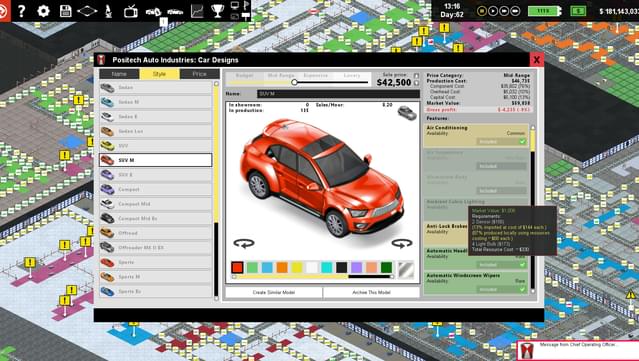Rotate car preview clockwise arrow

tap(402, 244)
